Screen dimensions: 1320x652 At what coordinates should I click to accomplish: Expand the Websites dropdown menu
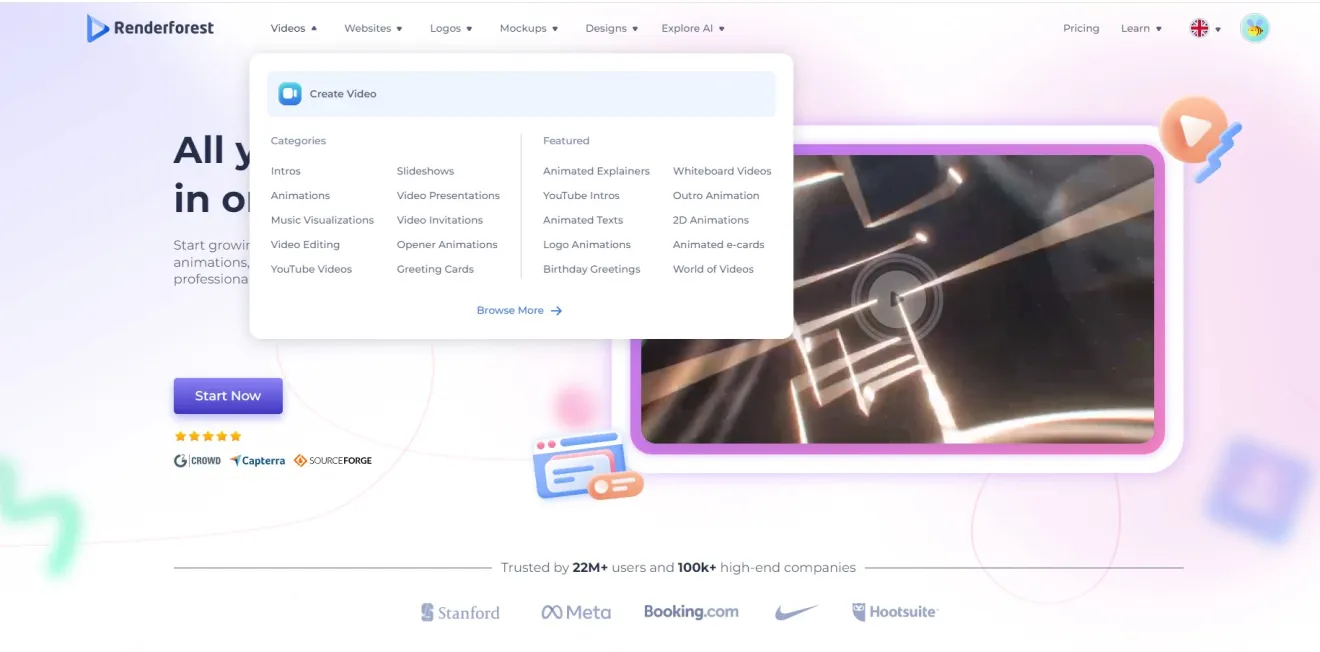(373, 28)
